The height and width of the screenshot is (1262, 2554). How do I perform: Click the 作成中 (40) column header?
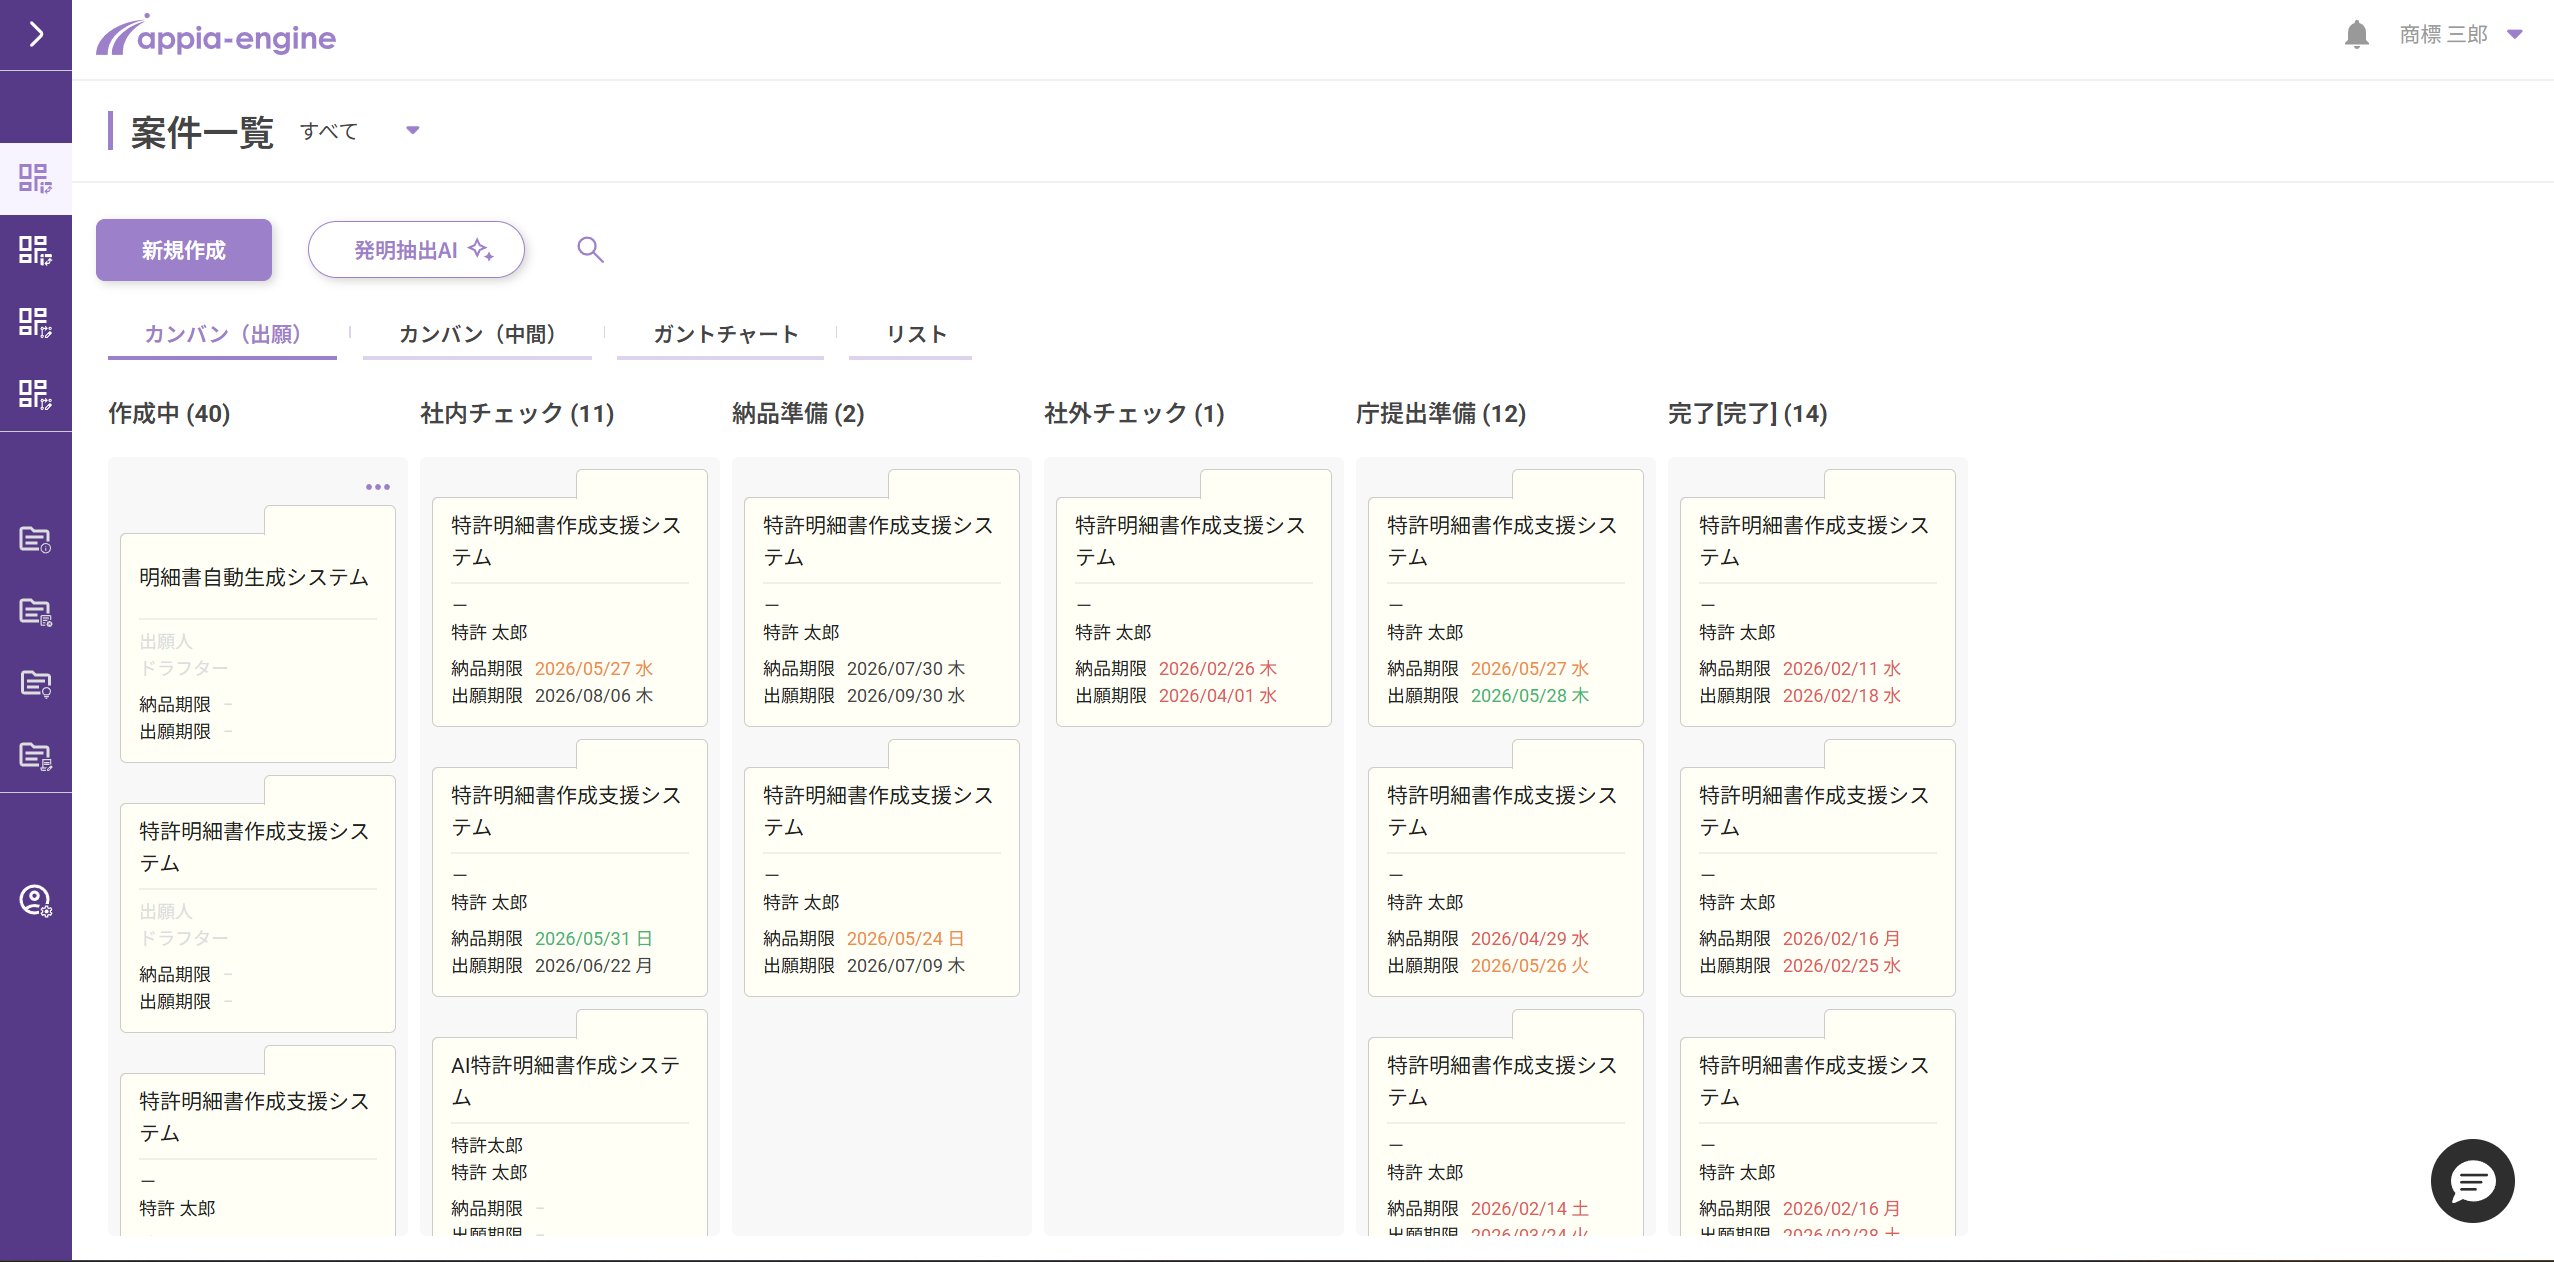(x=169, y=414)
